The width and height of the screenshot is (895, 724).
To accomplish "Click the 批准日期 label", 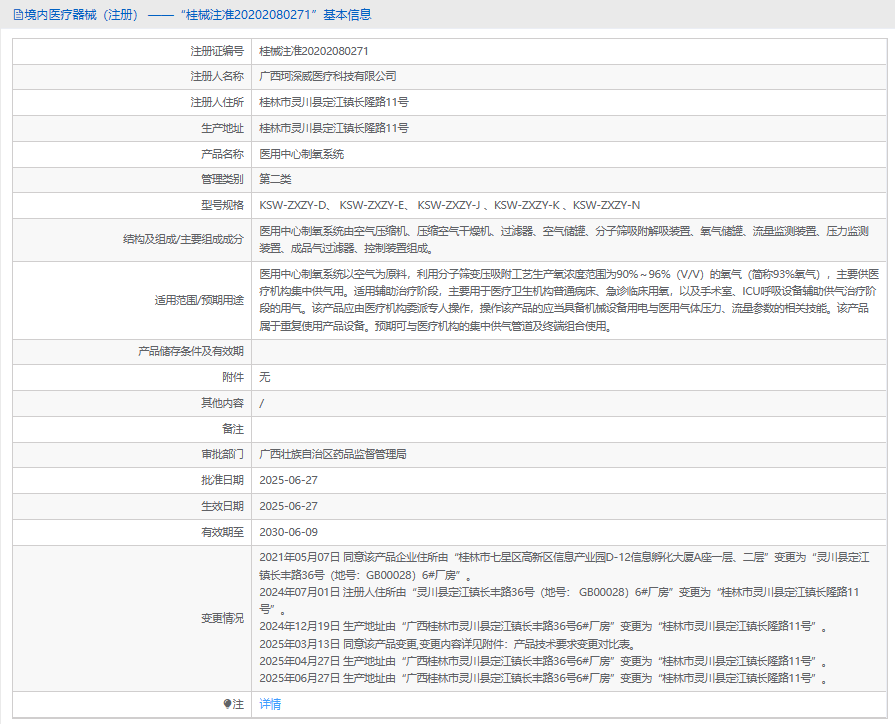I will (x=222, y=480).
